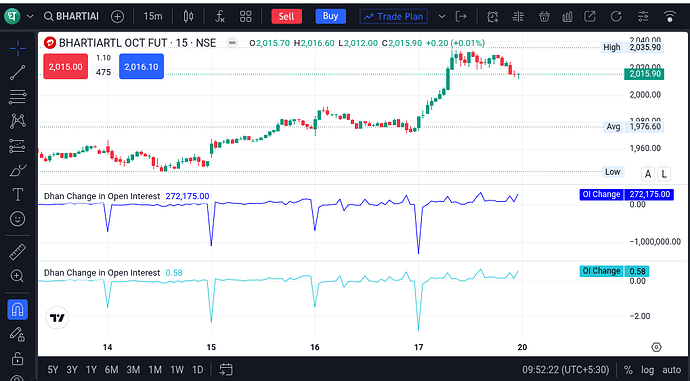Click the High 2,035.90 price label
Screen dimensions: 690x381
(633, 48)
